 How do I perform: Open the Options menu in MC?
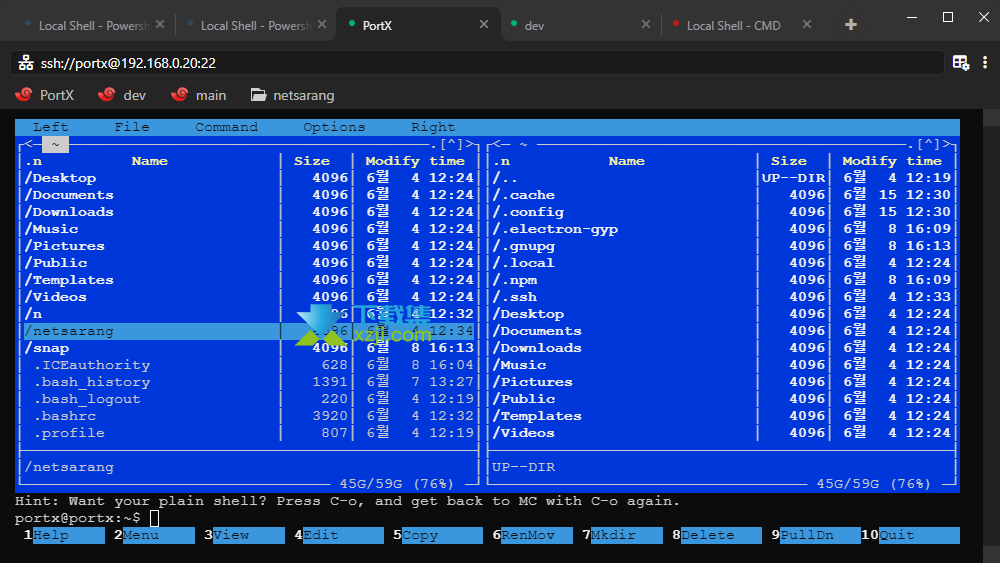click(334, 127)
